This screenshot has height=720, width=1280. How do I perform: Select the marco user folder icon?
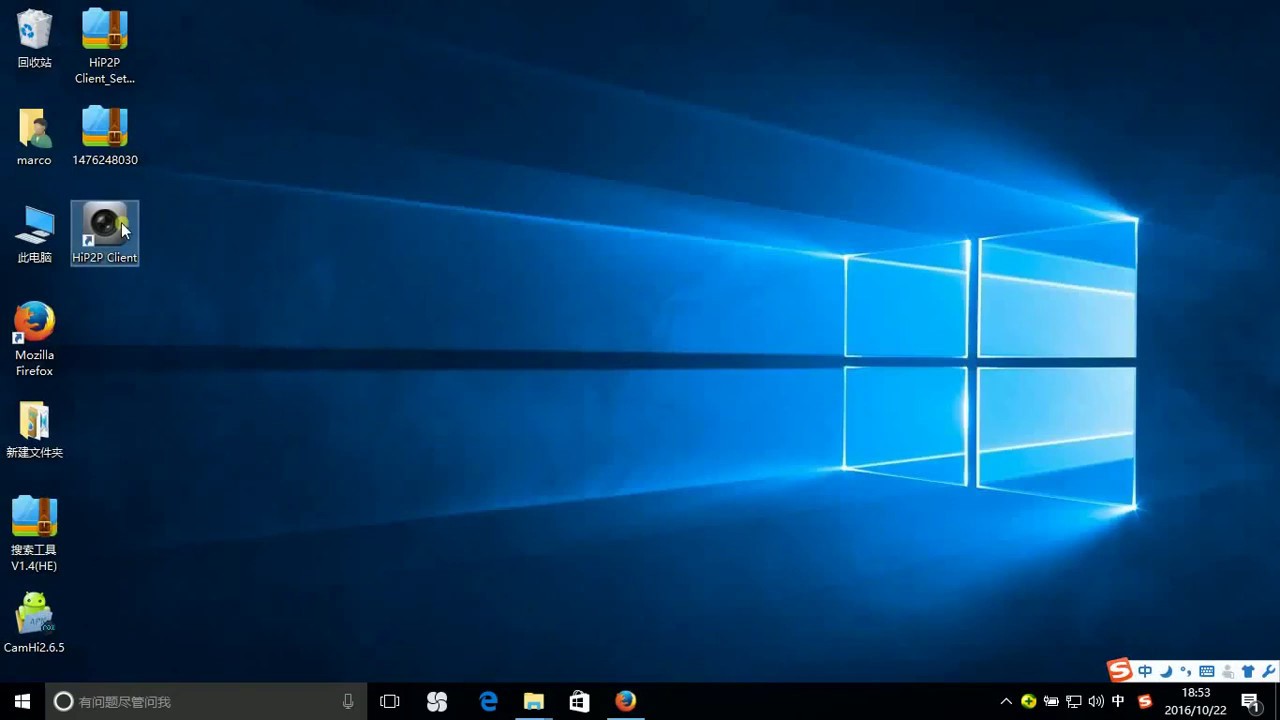(34, 136)
